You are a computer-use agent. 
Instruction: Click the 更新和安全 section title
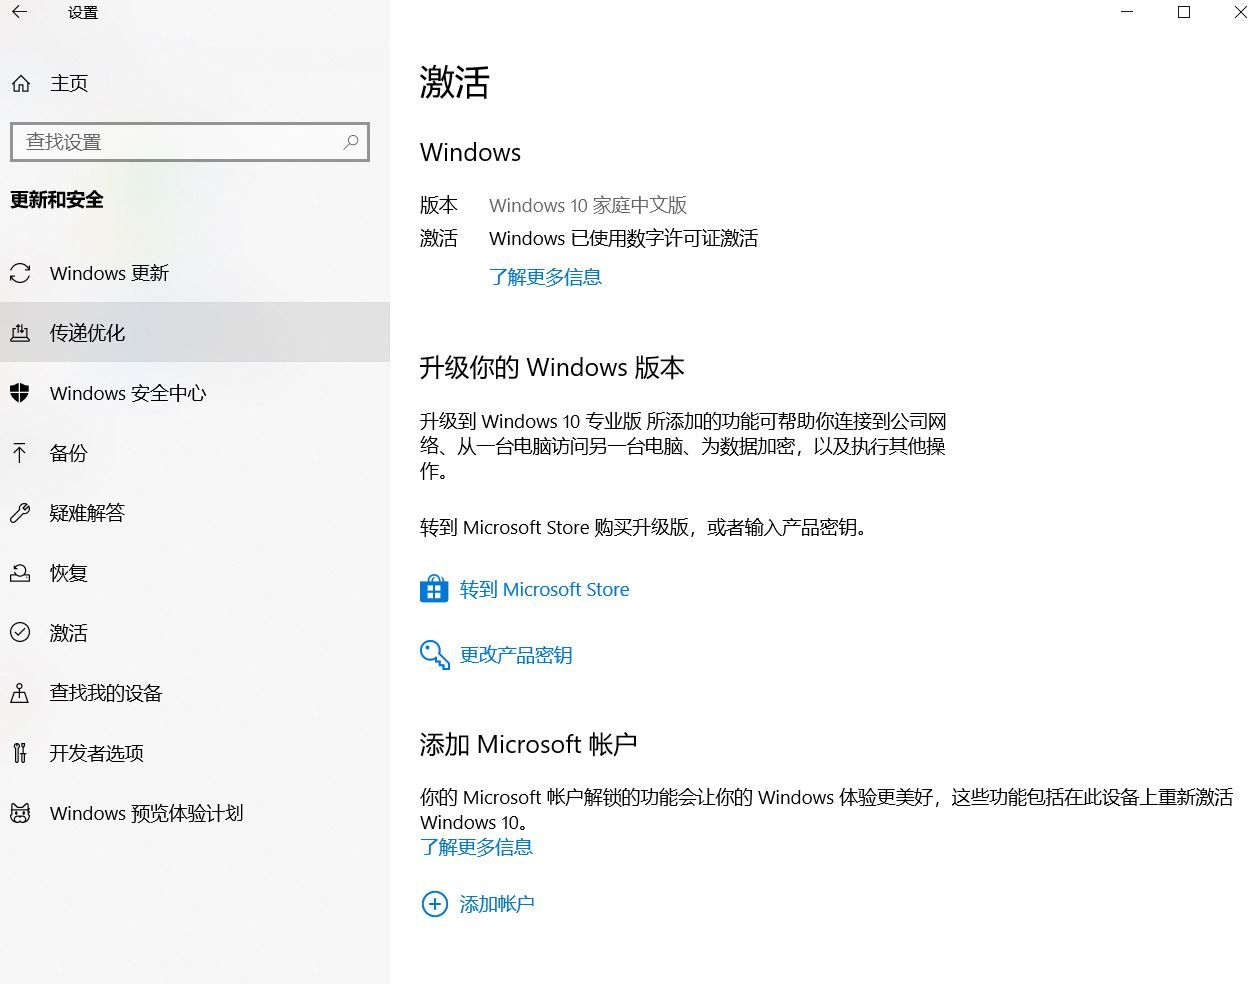[x=57, y=200]
